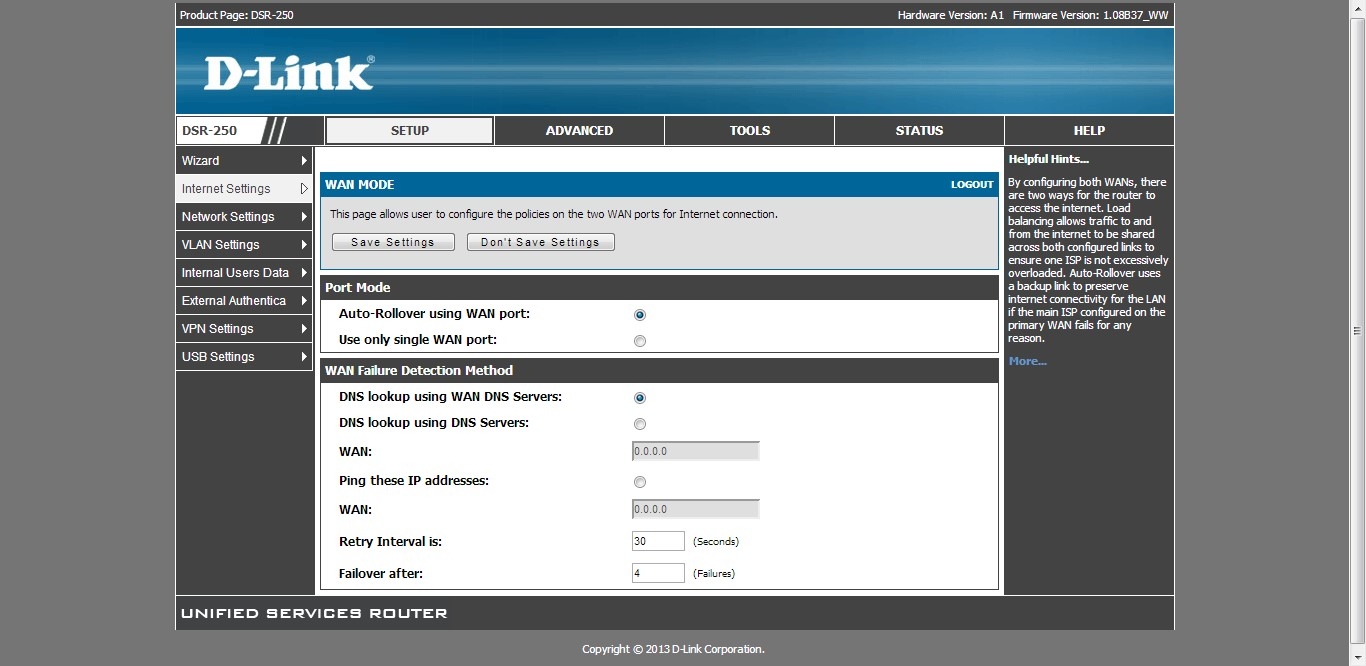Viewport: 1366px width, 666px height.
Task: Click the Save Settings button
Action: 393,242
